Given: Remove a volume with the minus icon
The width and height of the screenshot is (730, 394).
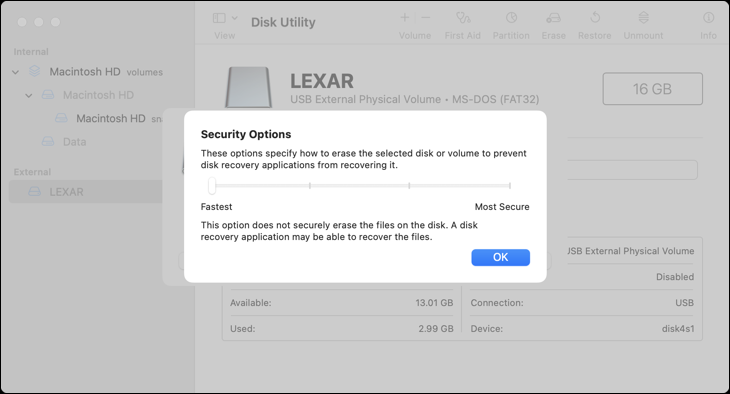Looking at the screenshot, I should [426, 18].
